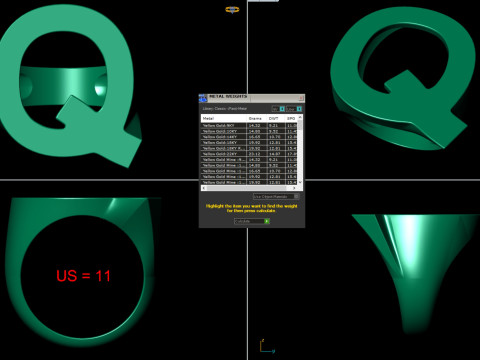Click scroll left arrow of horizontal scrollbar
Image resolution: width=480 pixels, height=360 pixels.
[x=204, y=188]
